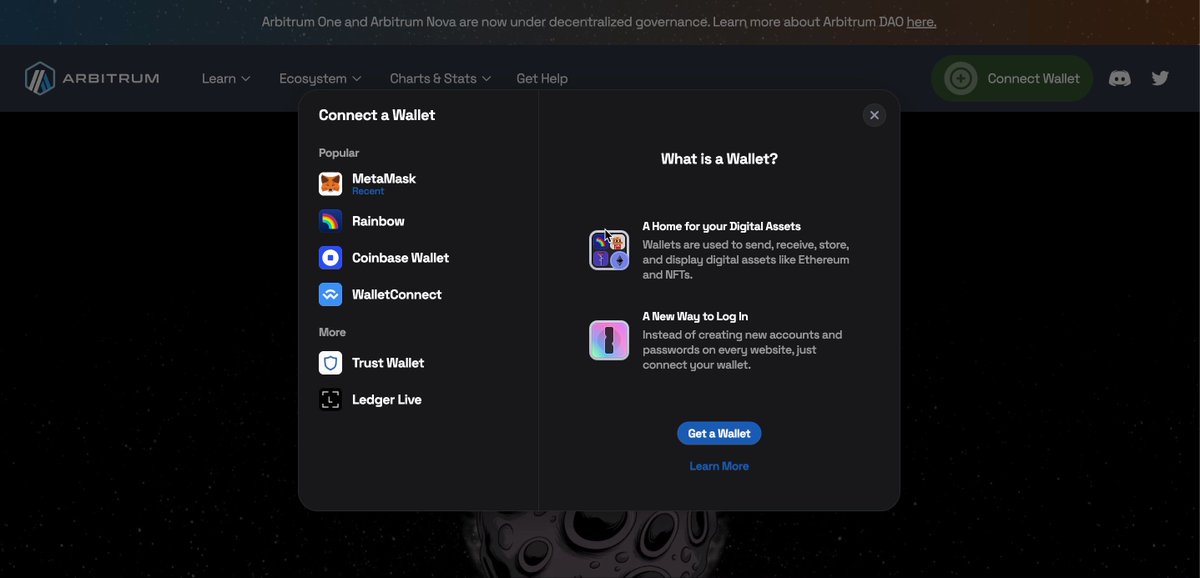Click 'A Home for your Digital Assets' heading
Screen dimensions: 1200x578
pyautogui.click(x=722, y=226)
